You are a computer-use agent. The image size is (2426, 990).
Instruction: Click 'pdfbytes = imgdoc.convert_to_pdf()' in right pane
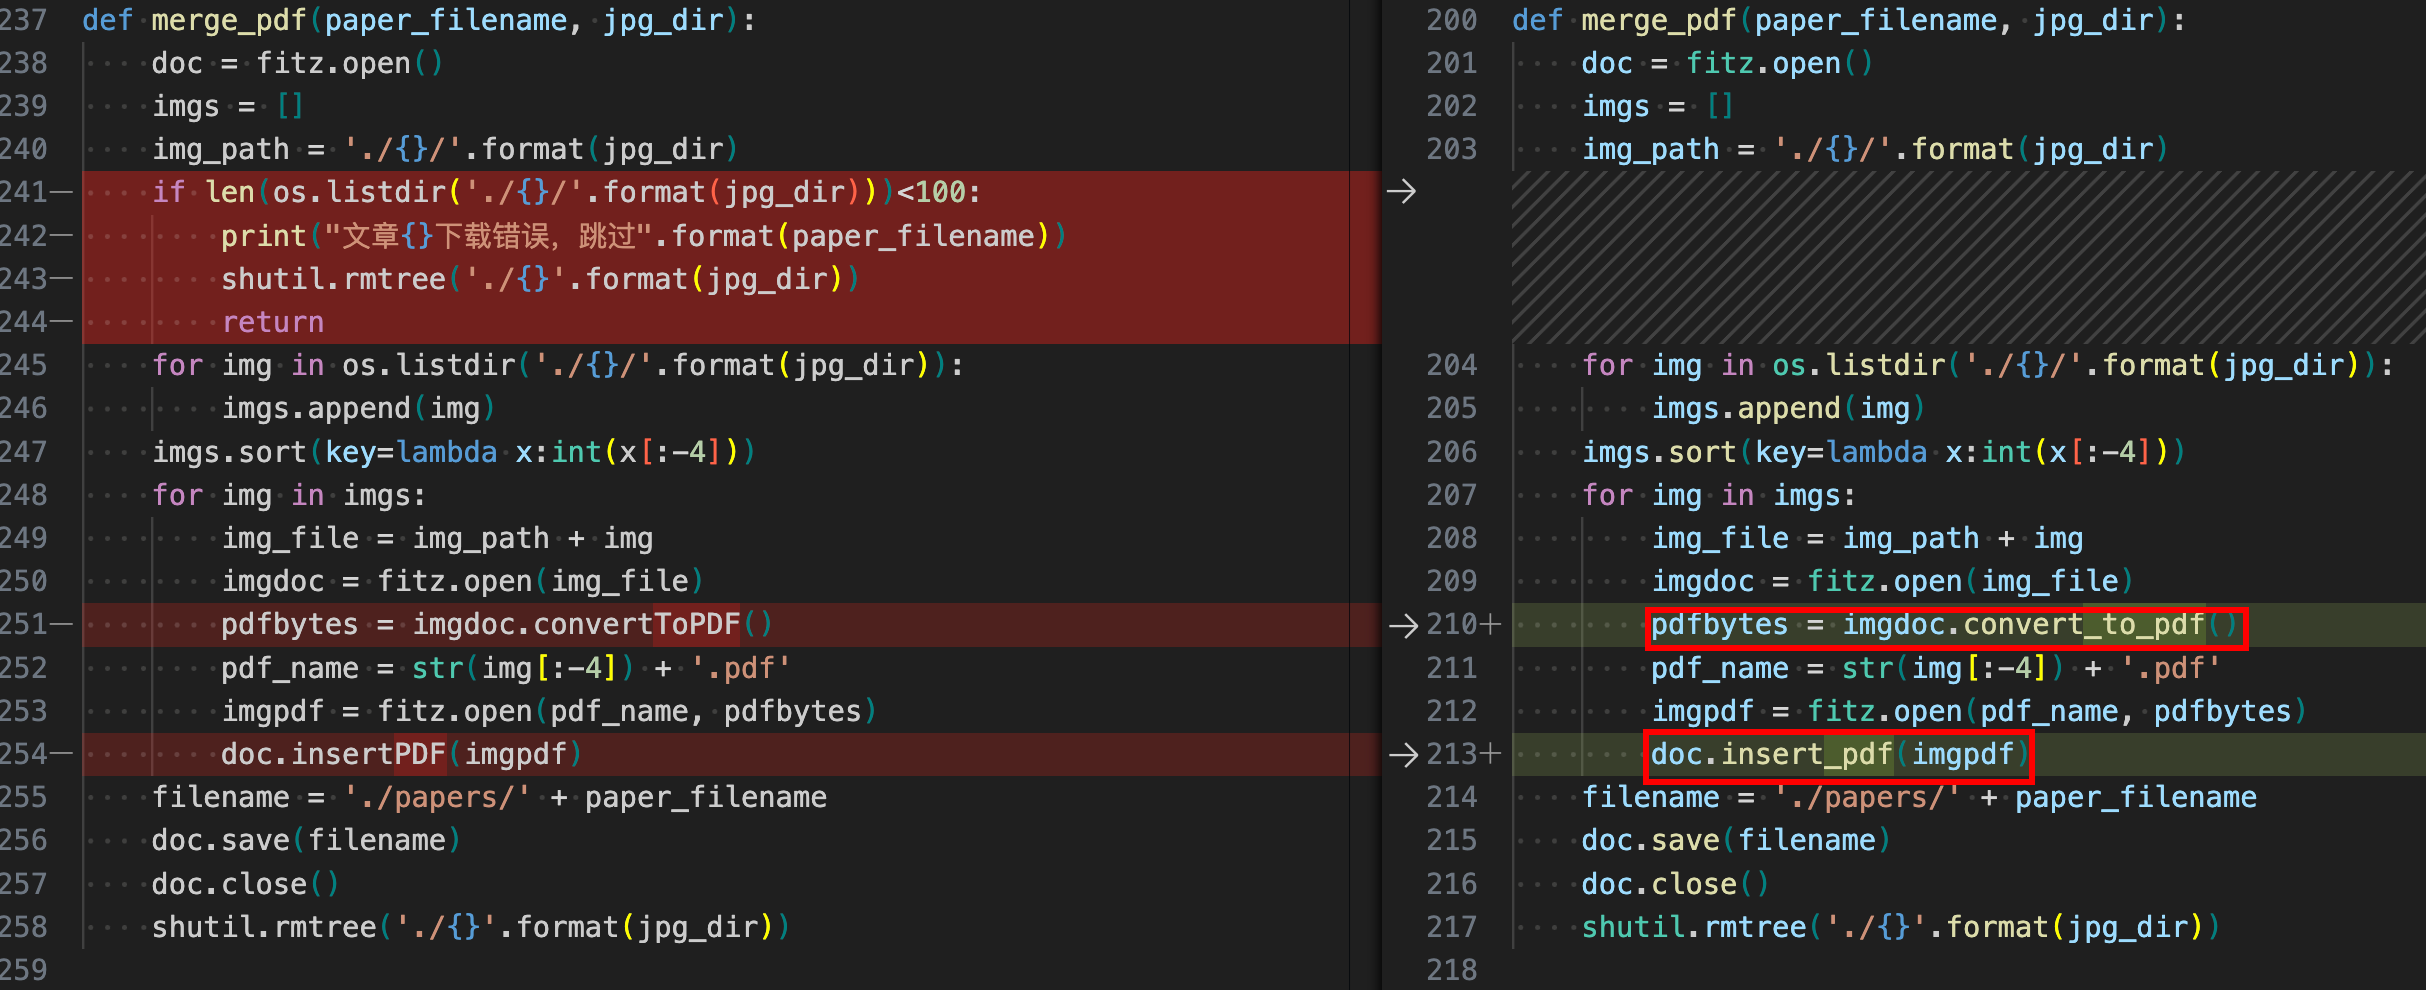click(x=1945, y=625)
